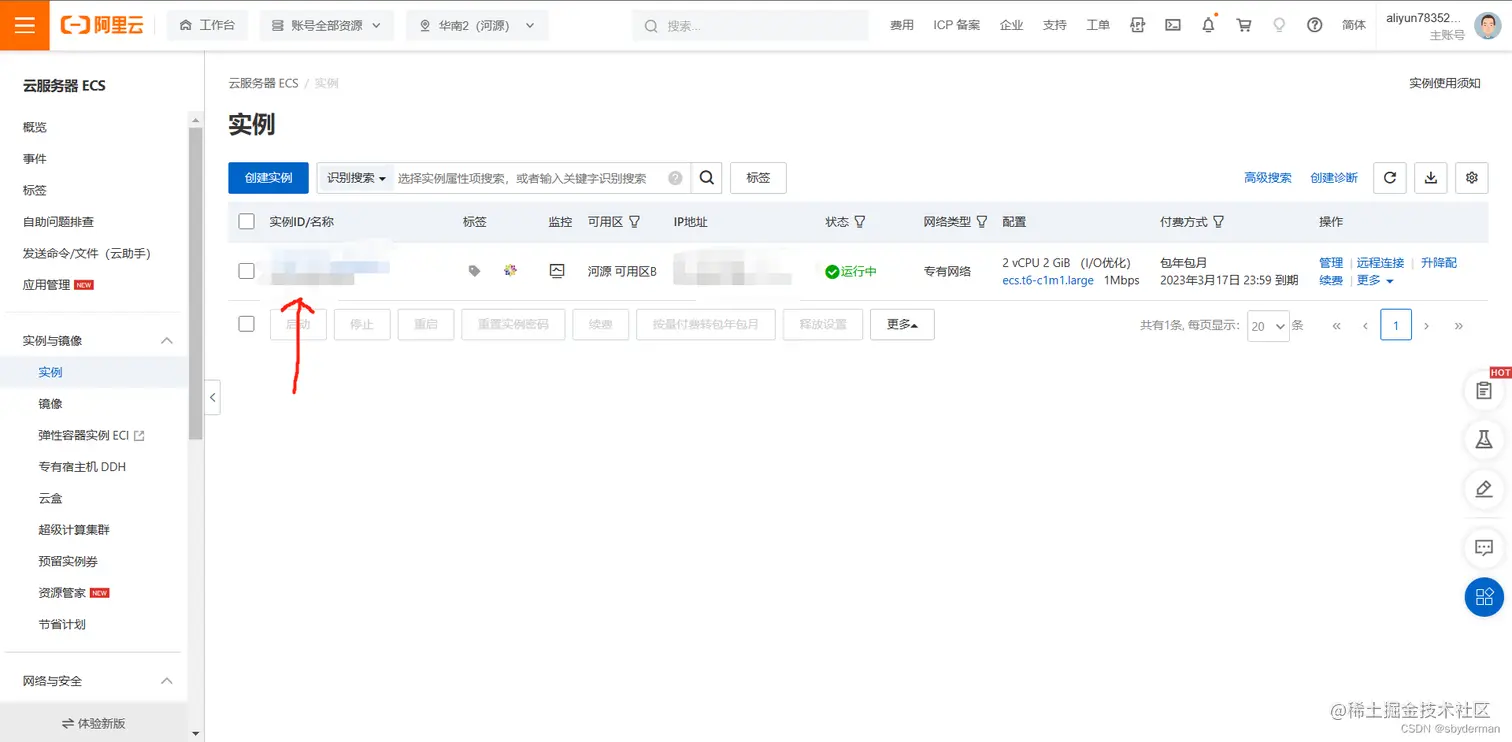Screen dimensions: 1512x742
Task: Click the tag icon in instance row
Action: [x=475, y=271]
